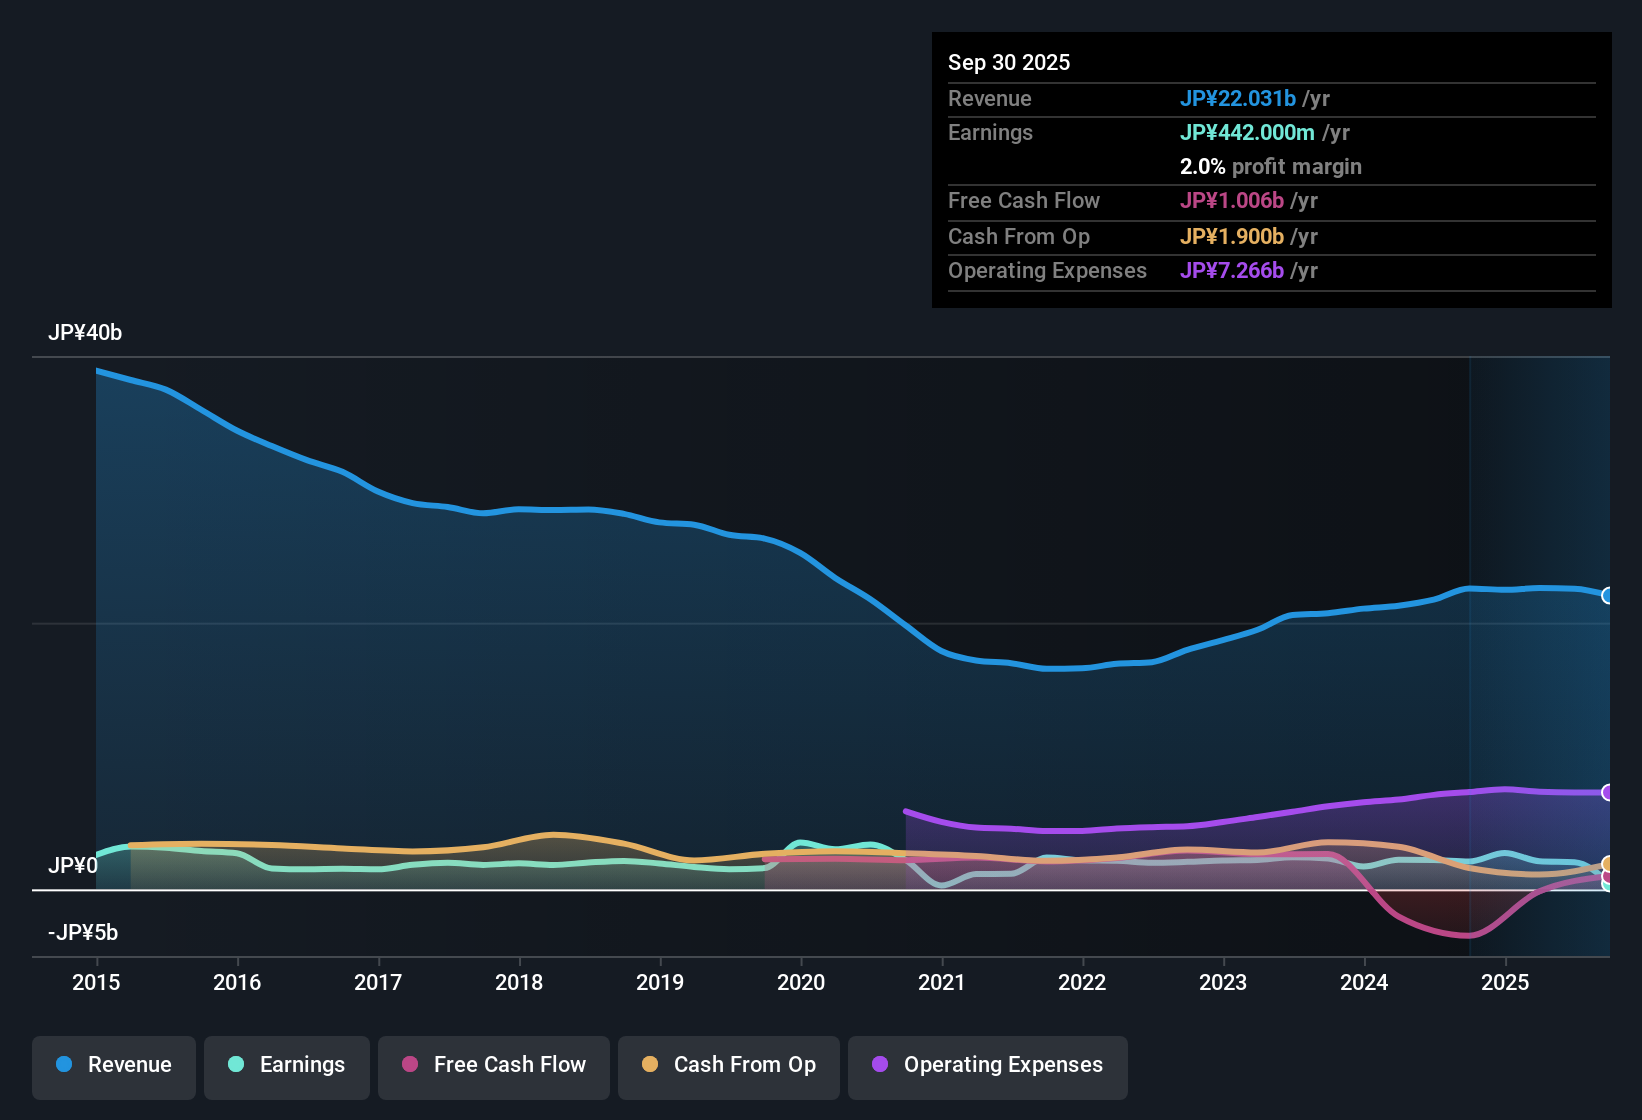
Task: Toggle the Free Cash Flow series off
Action: coord(493,1067)
